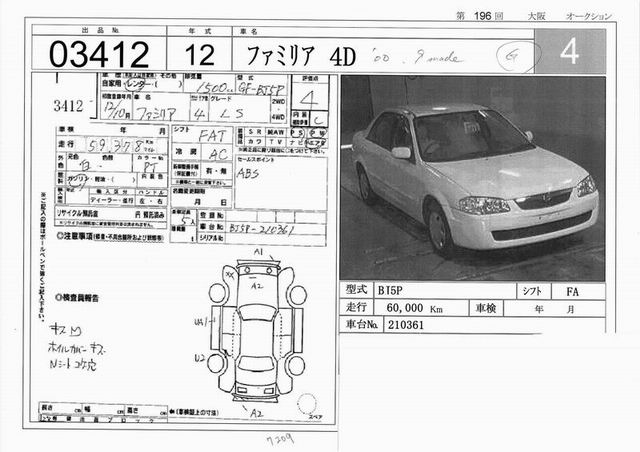Viewport: 640px width, 452px height.
Task: Click the スペア spare tire circle
Action: 307,404
